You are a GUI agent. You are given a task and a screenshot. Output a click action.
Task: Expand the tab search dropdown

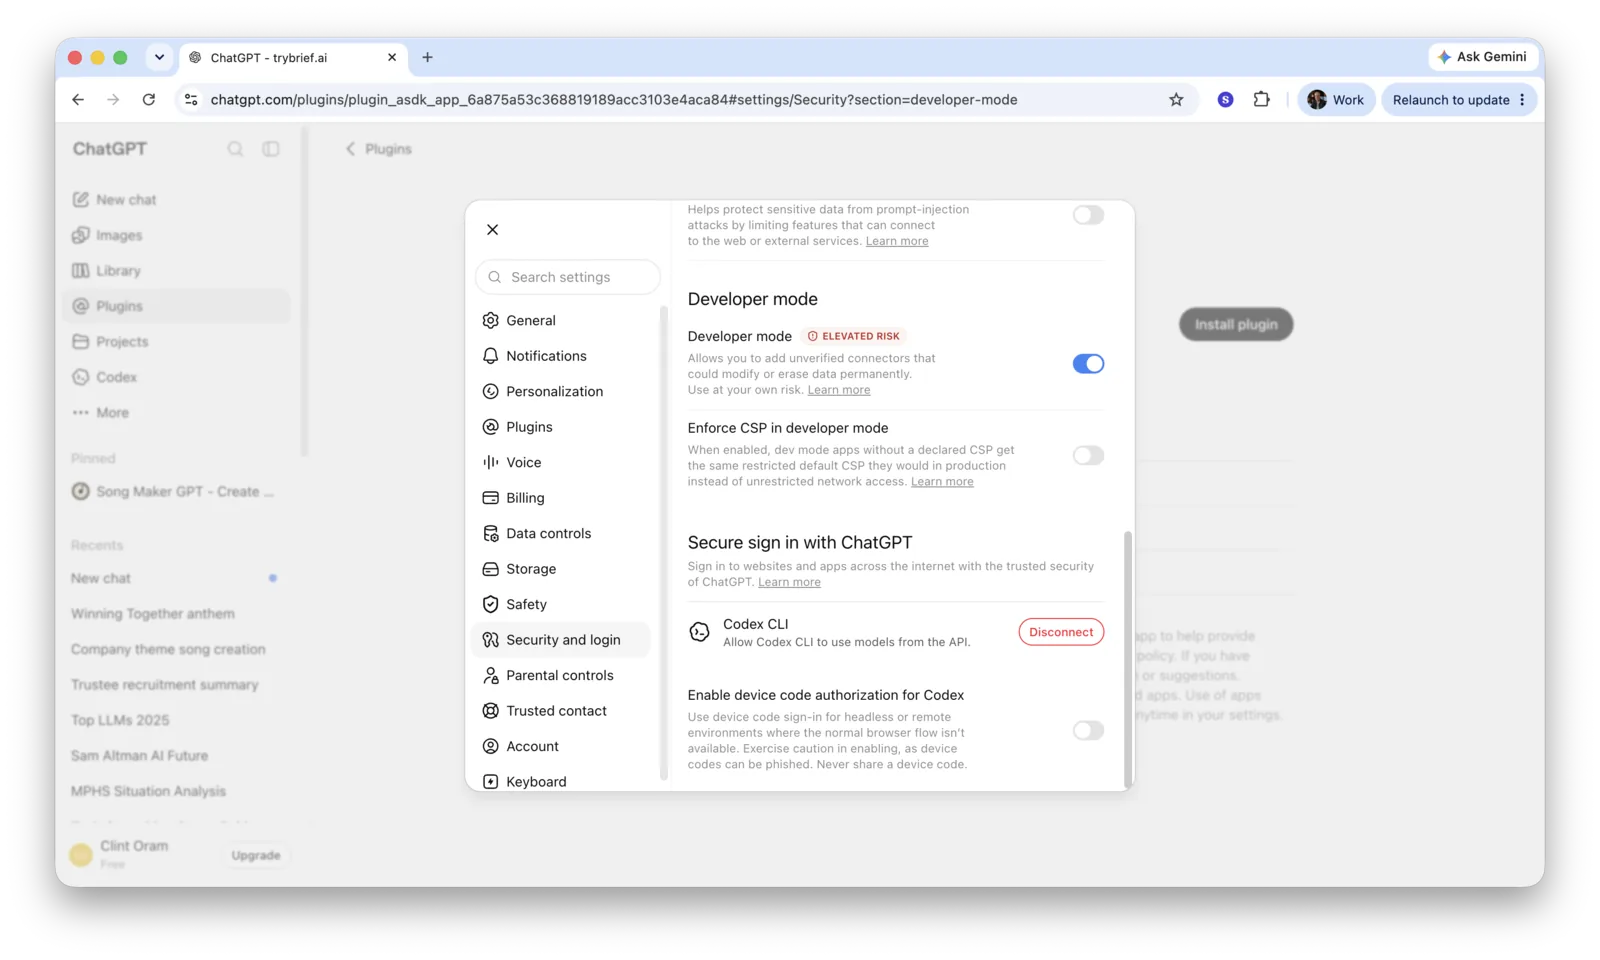(159, 58)
